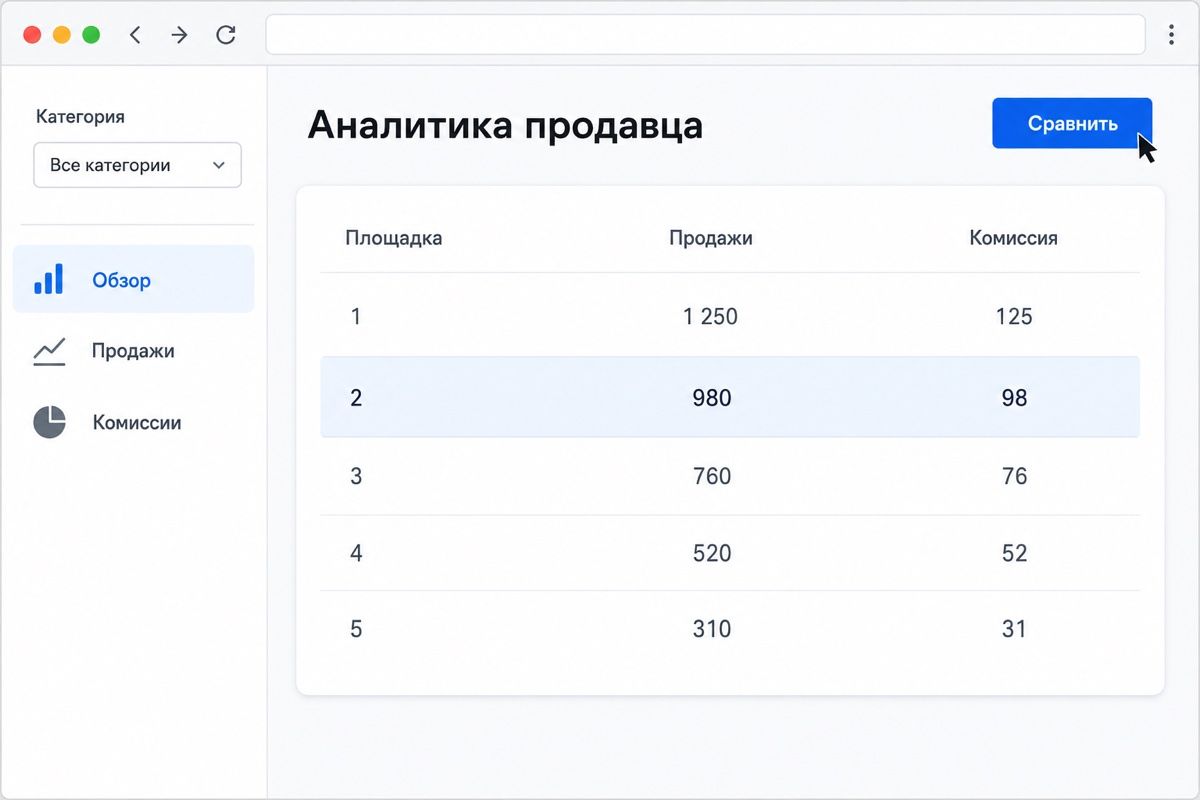Screen dimensions: 1200x800
Task: Click the browser forward arrow
Action: tap(179, 35)
